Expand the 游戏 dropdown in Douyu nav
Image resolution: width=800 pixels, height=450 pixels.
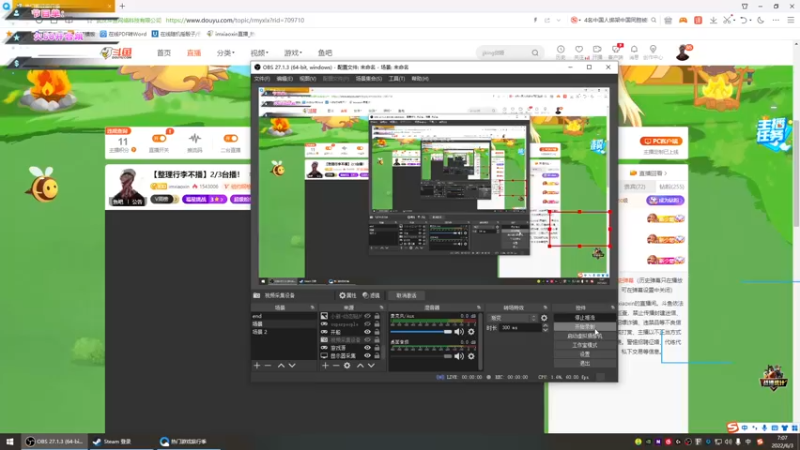pos(293,53)
